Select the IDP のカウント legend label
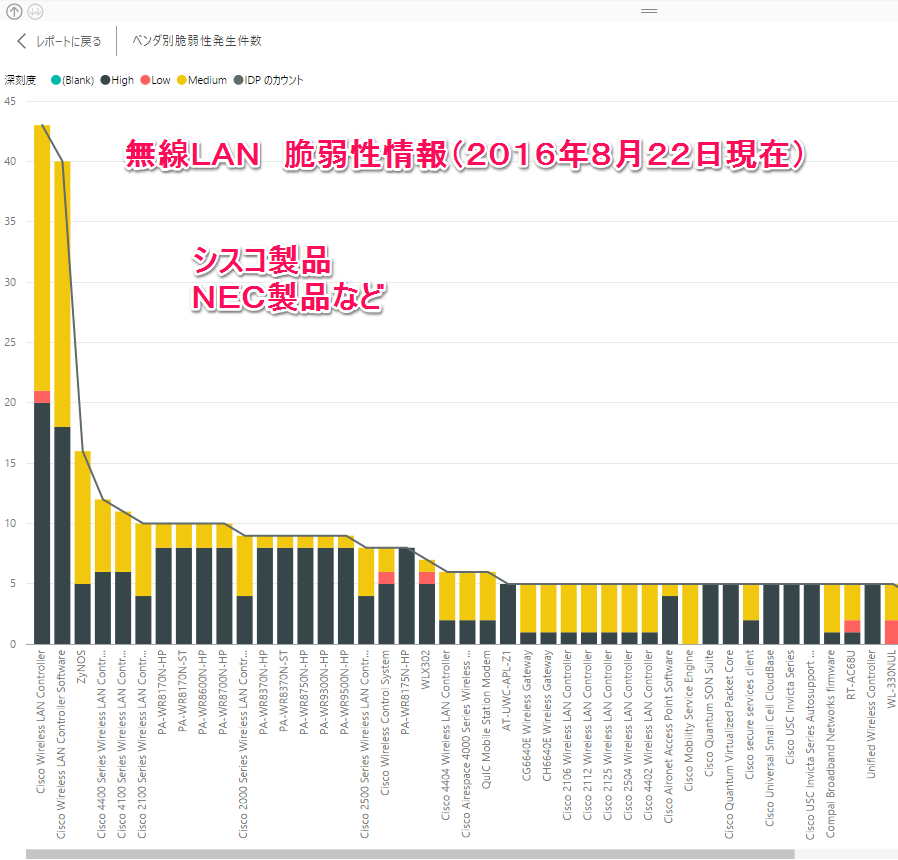 (x=274, y=80)
